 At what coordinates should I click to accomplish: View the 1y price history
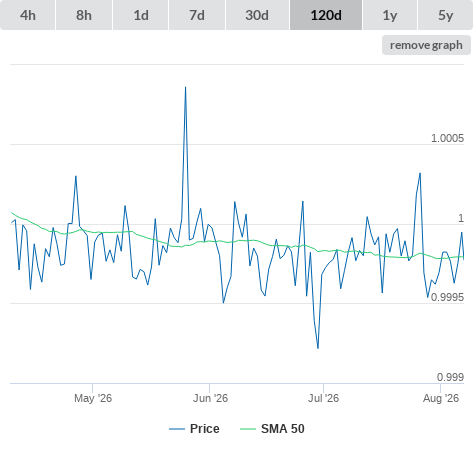pyautogui.click(x=390, y=15)
